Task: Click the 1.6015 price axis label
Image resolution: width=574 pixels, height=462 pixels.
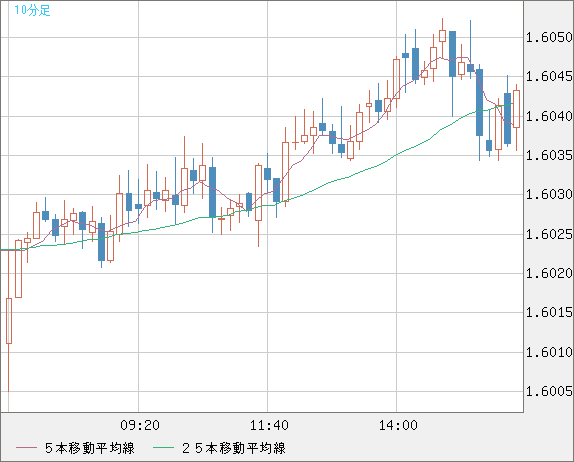Action: [549, 312]
